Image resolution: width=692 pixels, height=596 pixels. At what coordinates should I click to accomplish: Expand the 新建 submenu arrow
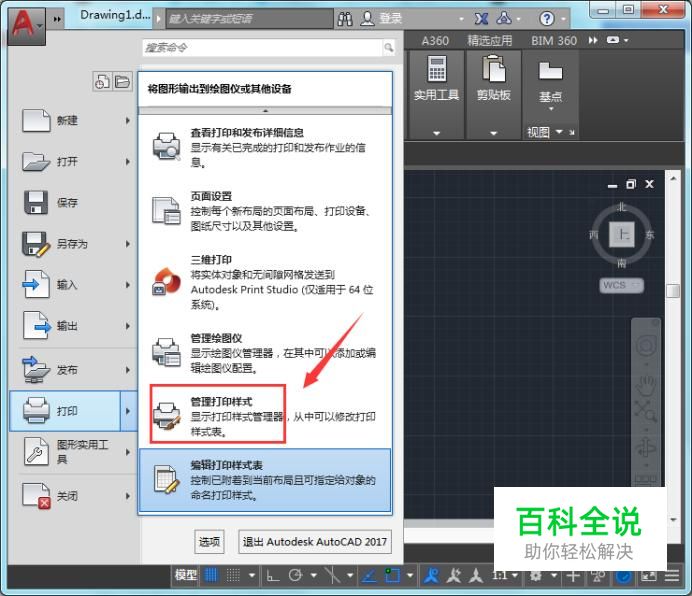click(128, 120)
